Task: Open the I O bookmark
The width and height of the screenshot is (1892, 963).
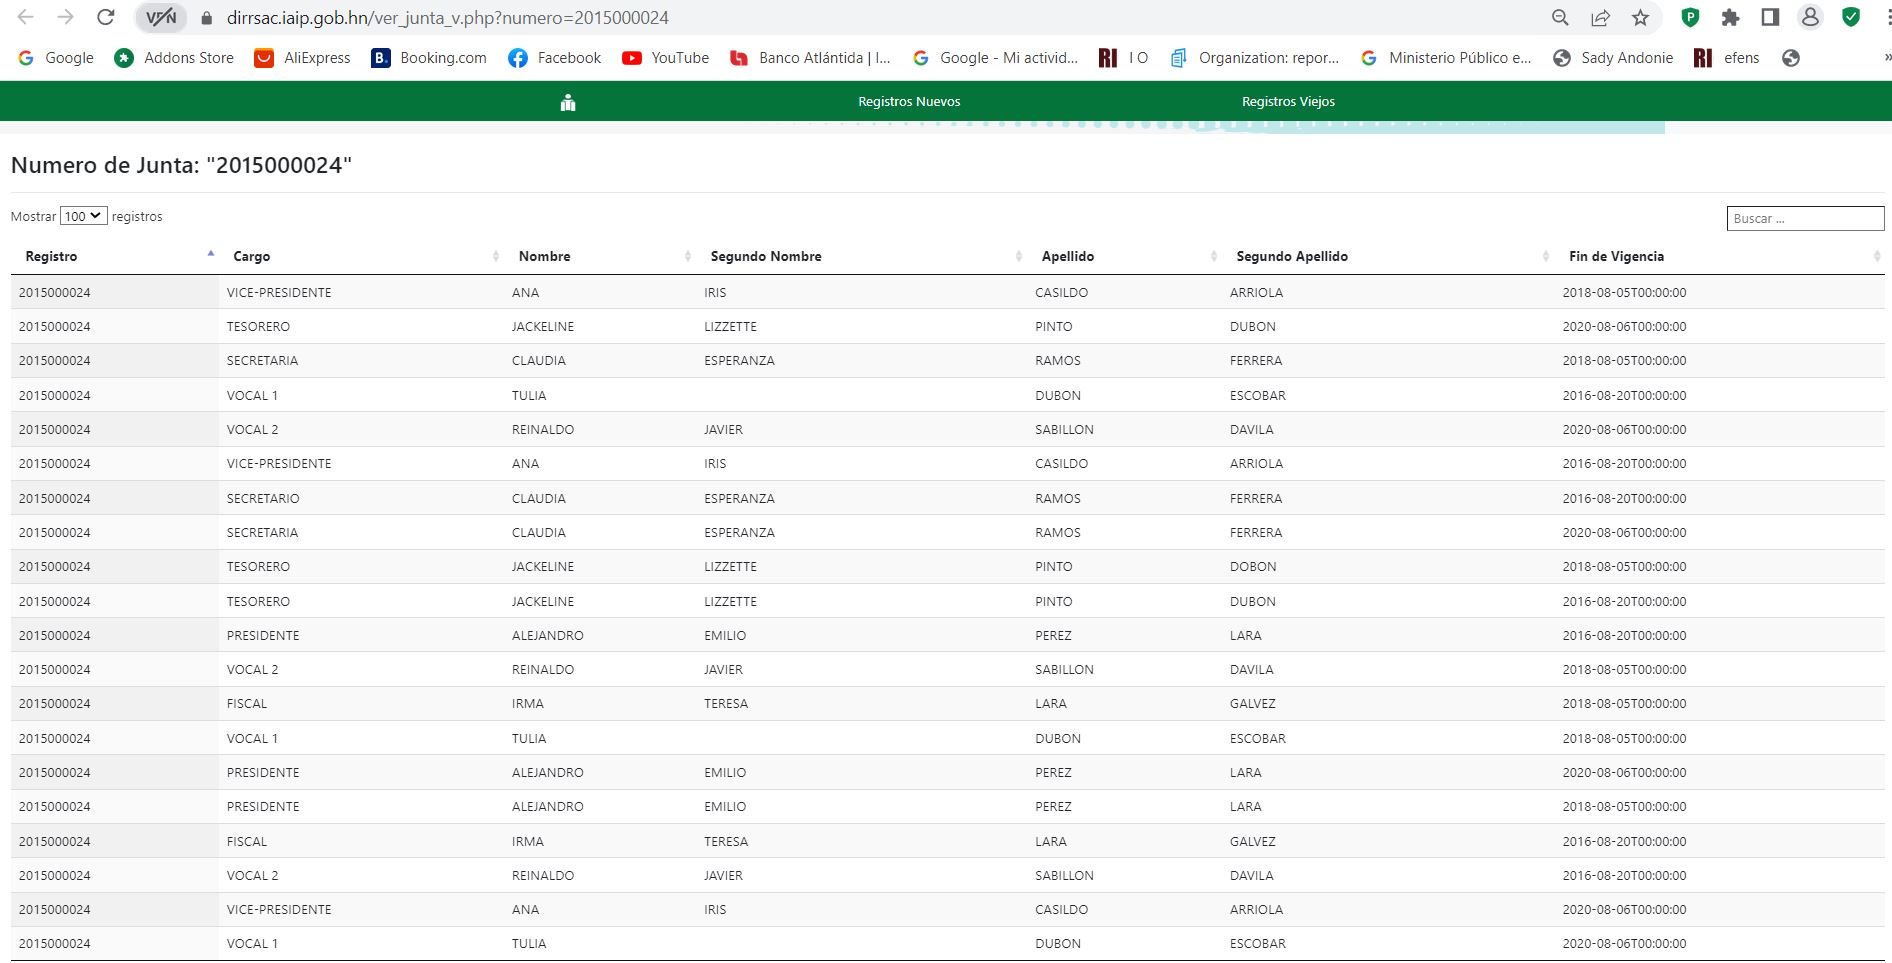Action: [x=1123, y=58]
